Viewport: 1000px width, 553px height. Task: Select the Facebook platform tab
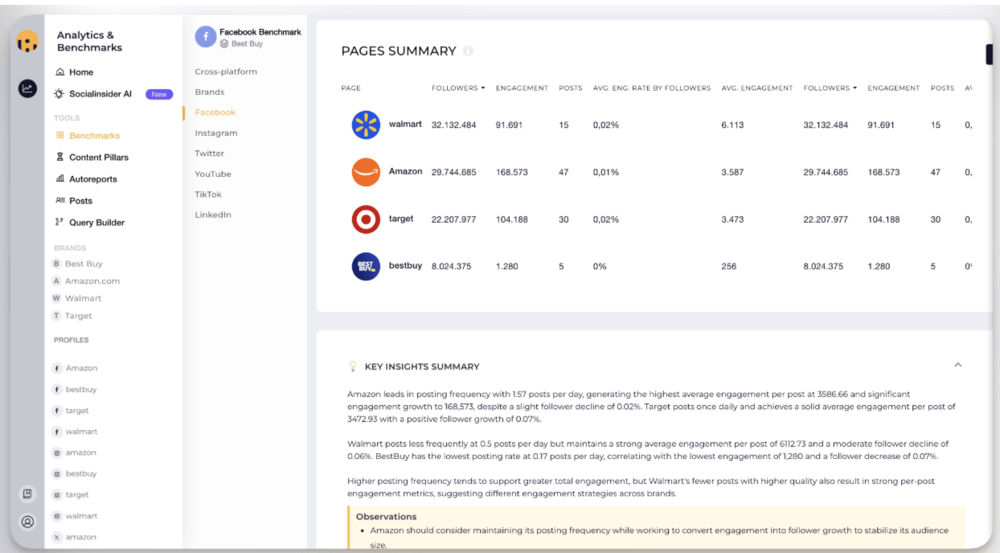[215, 112]
